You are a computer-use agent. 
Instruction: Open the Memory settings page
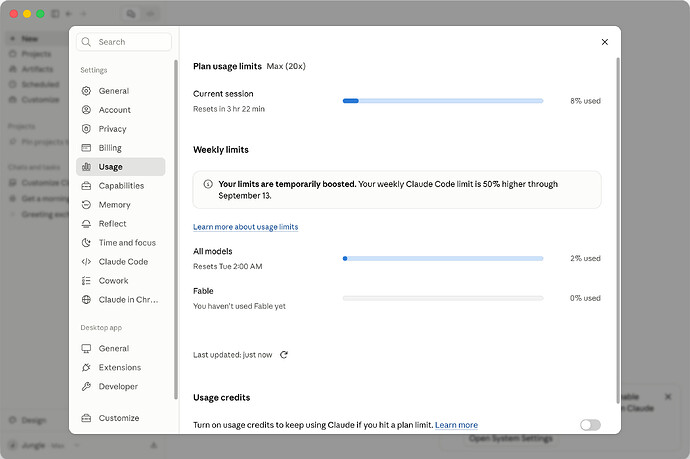121,205
